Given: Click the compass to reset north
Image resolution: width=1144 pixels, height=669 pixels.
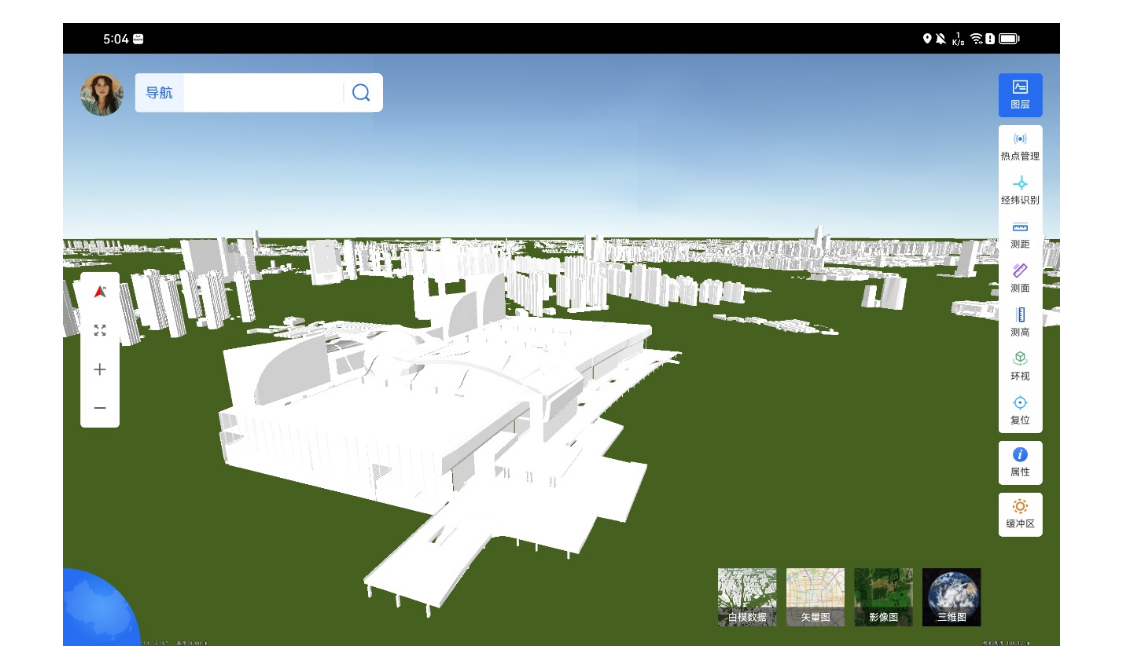Looking at the screenshot, I should tap(99, 294).
